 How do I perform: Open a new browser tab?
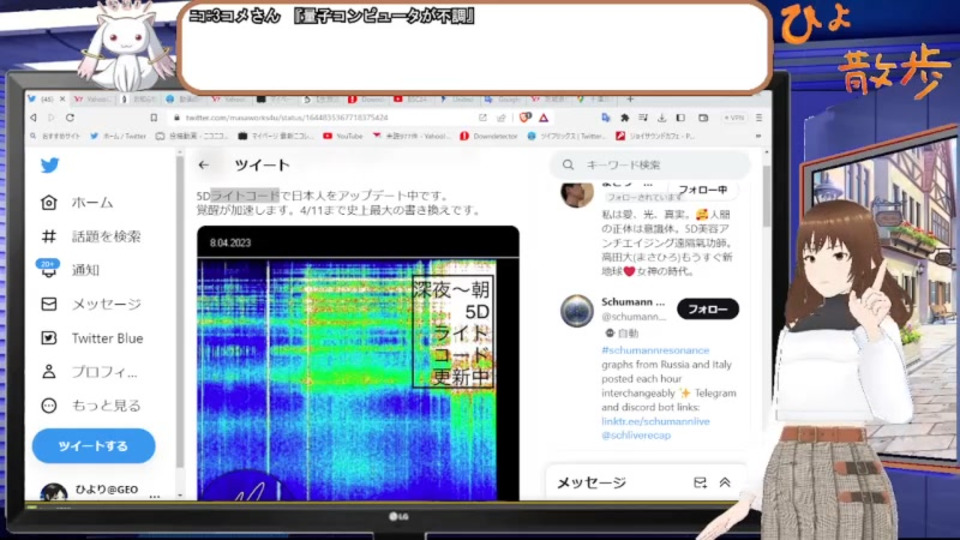pyautogui.click(x=630, y=99)
